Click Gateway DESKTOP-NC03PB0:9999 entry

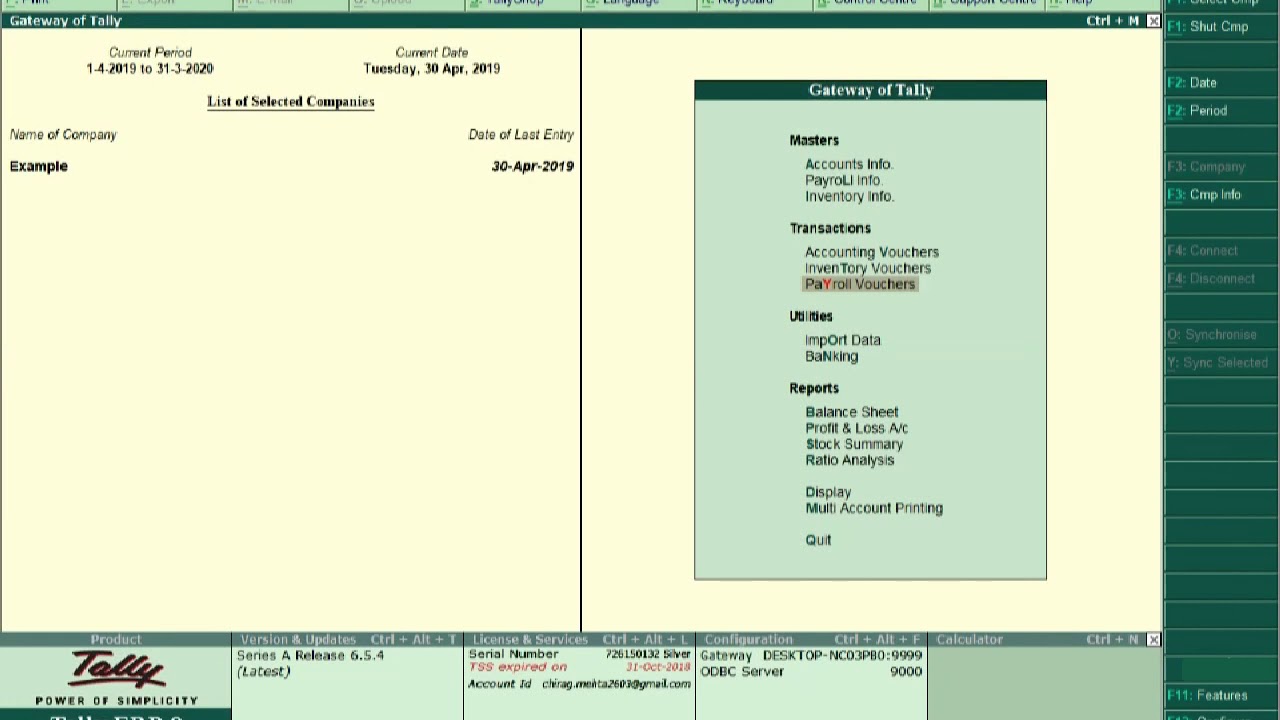811,655
